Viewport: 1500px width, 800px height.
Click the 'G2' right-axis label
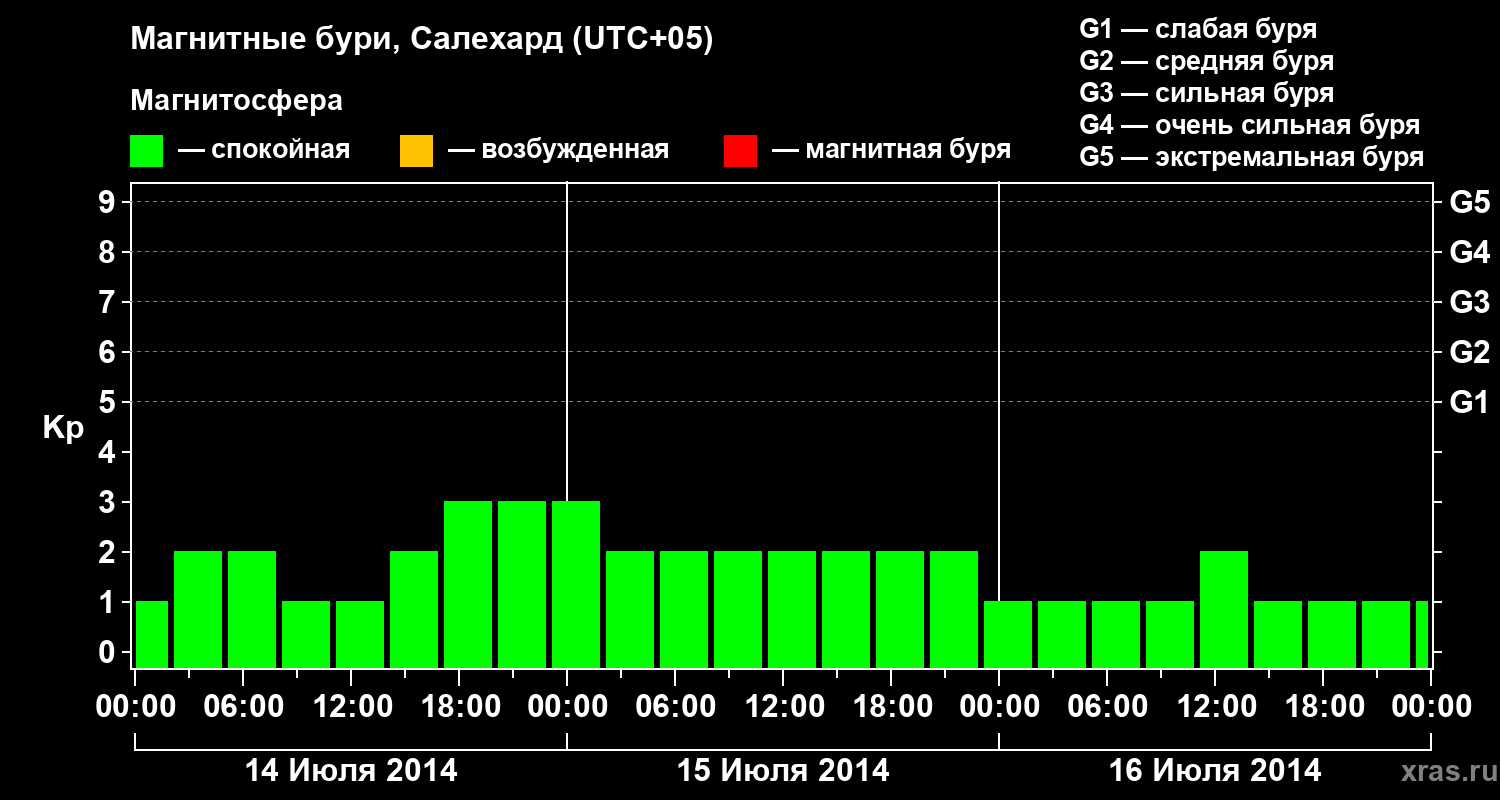pyautogui.click(x=1469, y=352)
